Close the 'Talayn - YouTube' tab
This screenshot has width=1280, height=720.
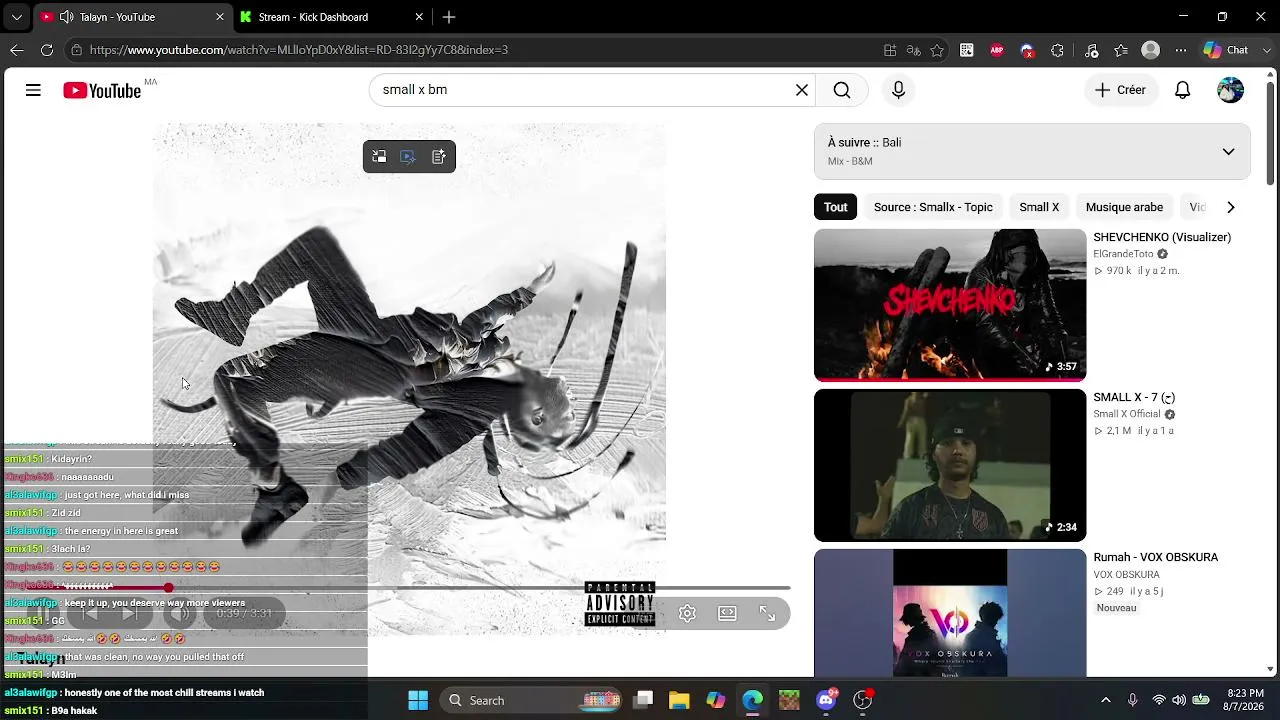[220, 17]
